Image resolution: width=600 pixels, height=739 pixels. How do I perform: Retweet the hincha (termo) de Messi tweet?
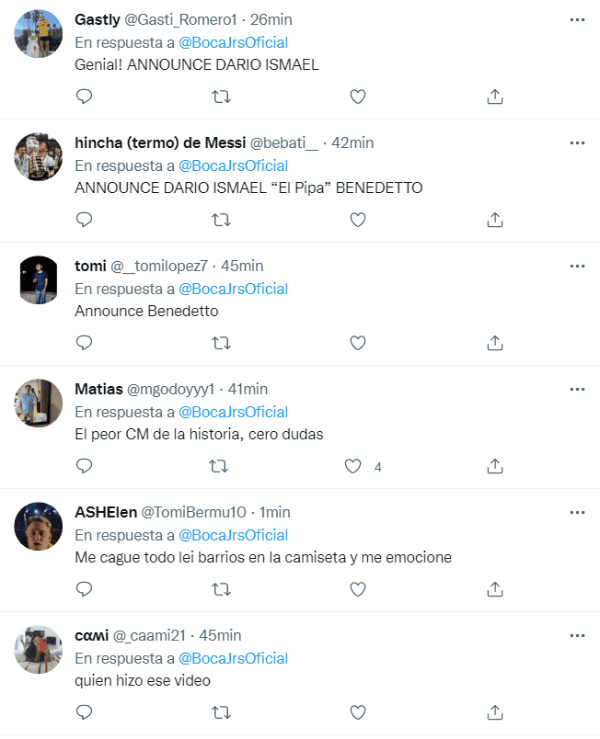(x=221, y=219)
